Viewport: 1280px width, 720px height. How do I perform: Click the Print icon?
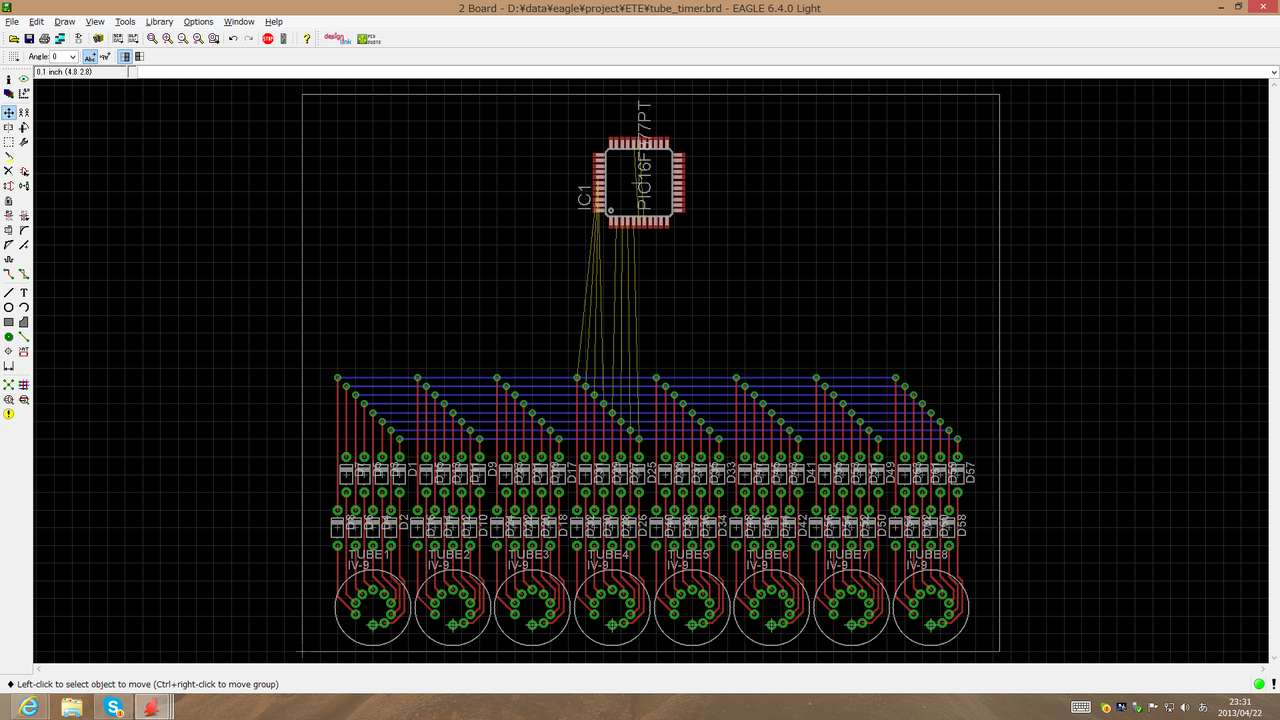click(x=44, y=39)
